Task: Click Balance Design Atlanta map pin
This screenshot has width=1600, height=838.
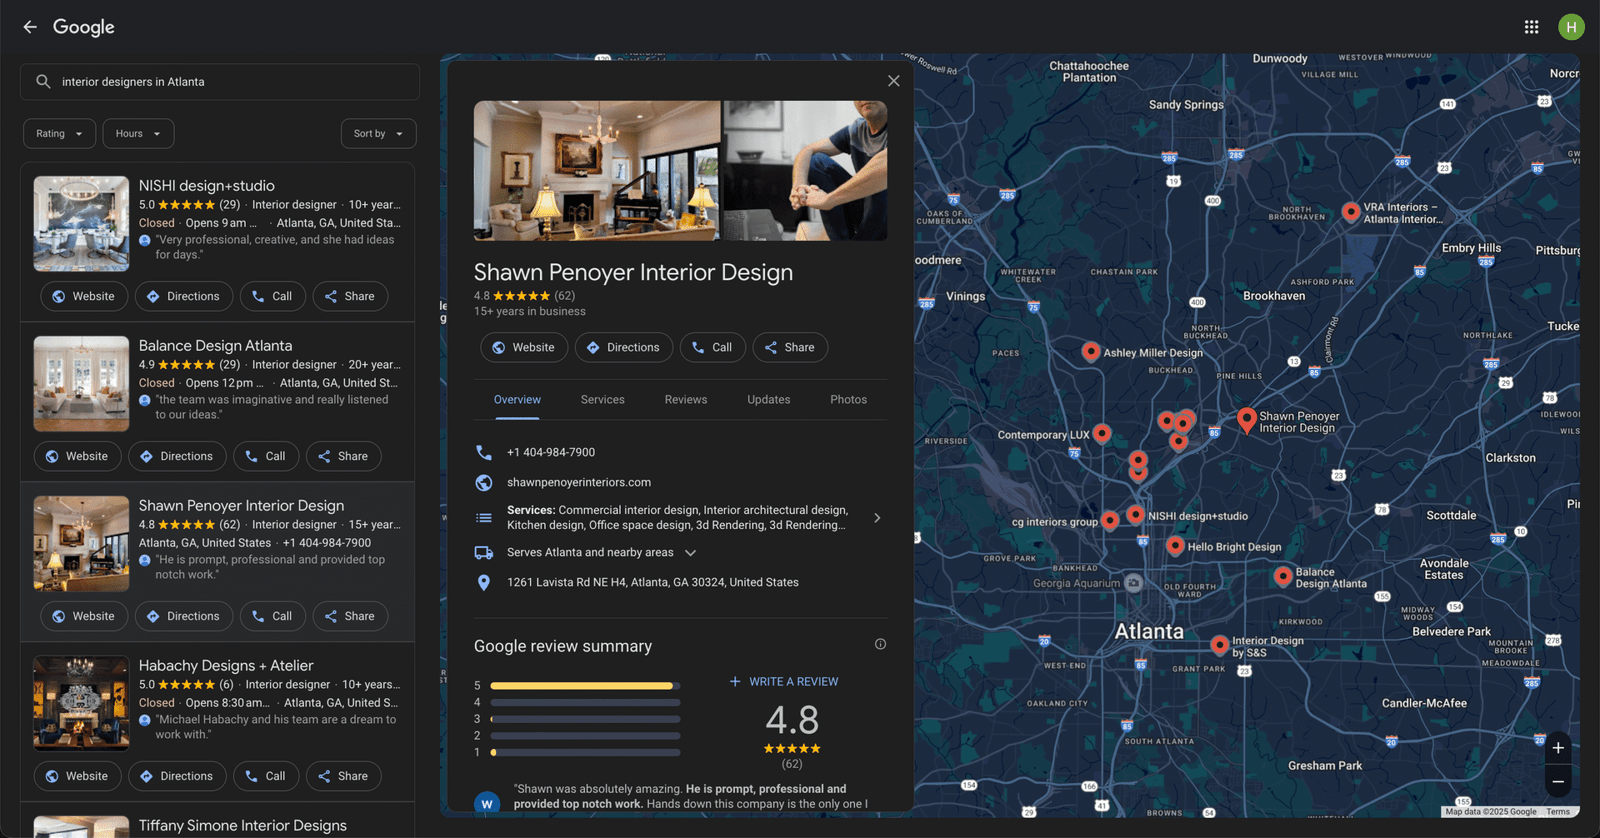Action: coord(1283,576)
